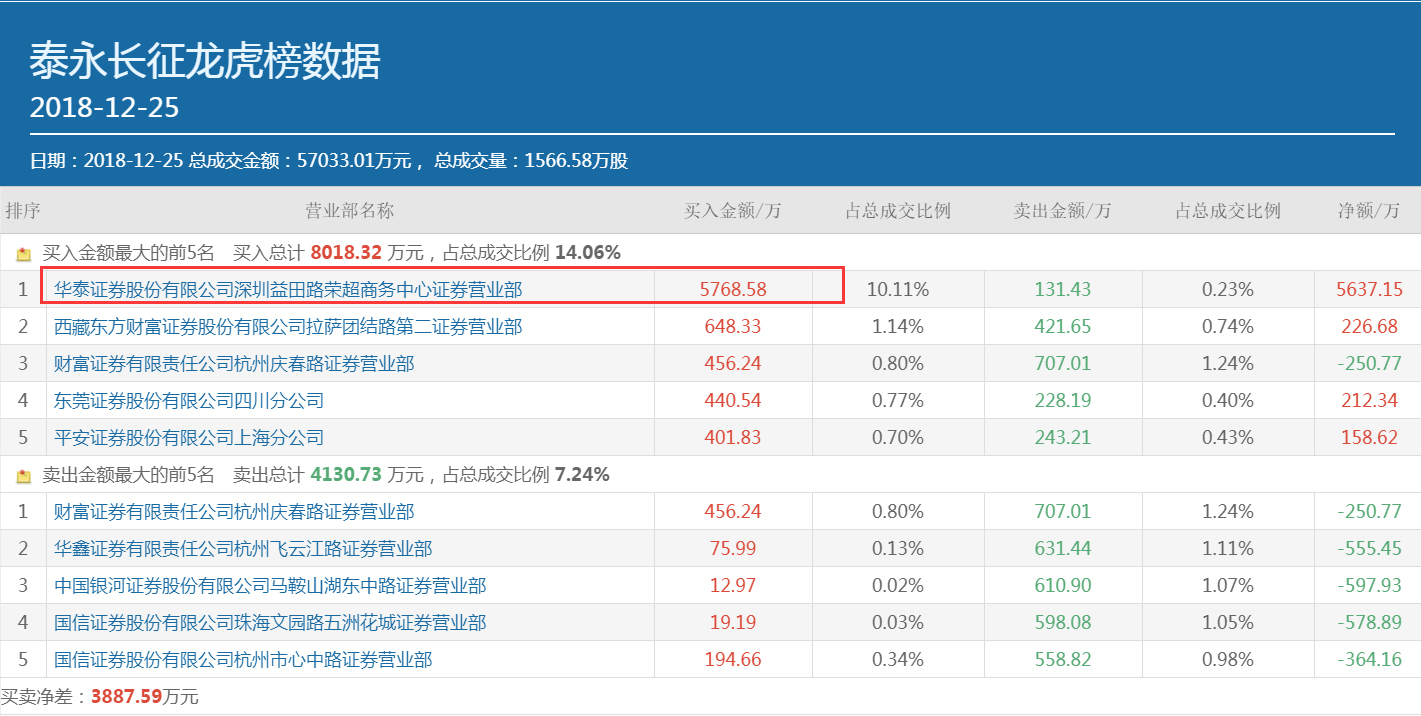Click the title 泰永长征龙虎榜数据

pyautogui.click(x=205, y=62)
